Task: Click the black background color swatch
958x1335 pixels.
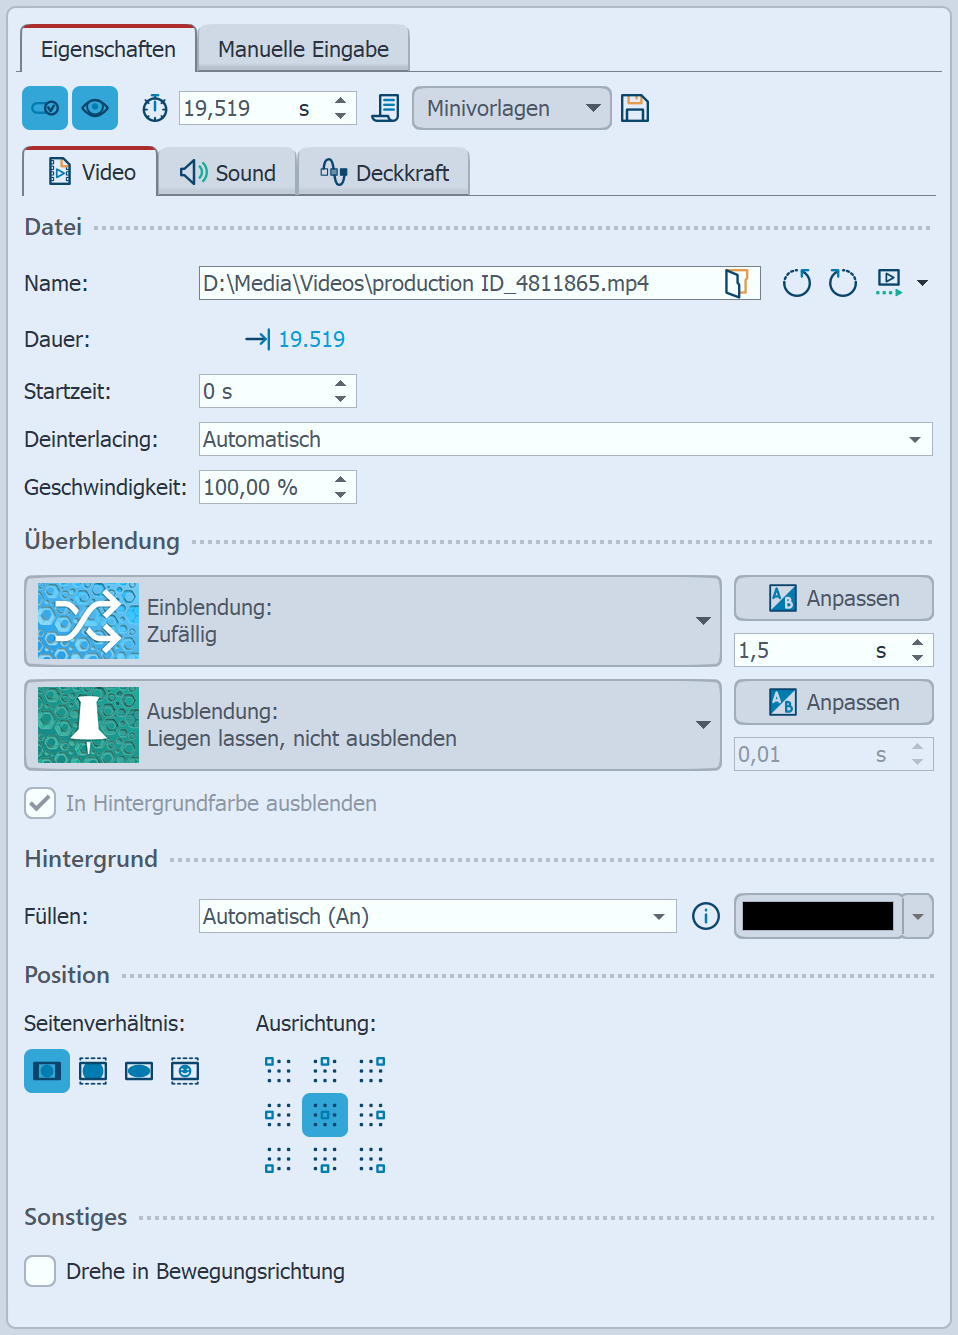Action: (x=817, y=916)
